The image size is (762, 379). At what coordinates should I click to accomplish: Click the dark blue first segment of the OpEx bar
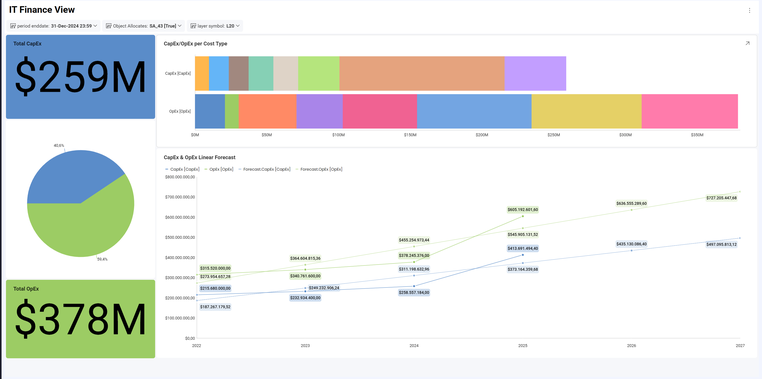[210, 111]
